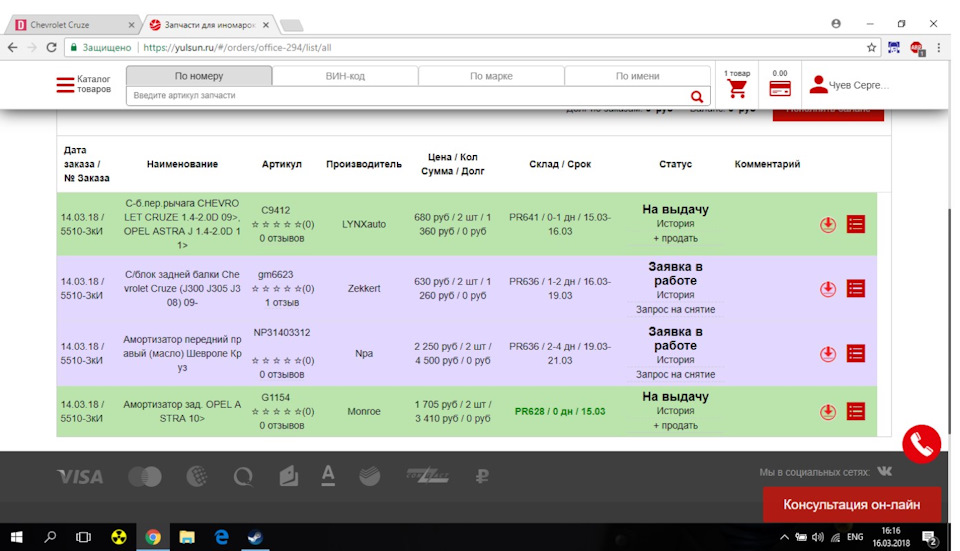This screenshot has width=960, height=551.
Task: Click the Mastercard payment logo
Action: click(x=145, y=476)
